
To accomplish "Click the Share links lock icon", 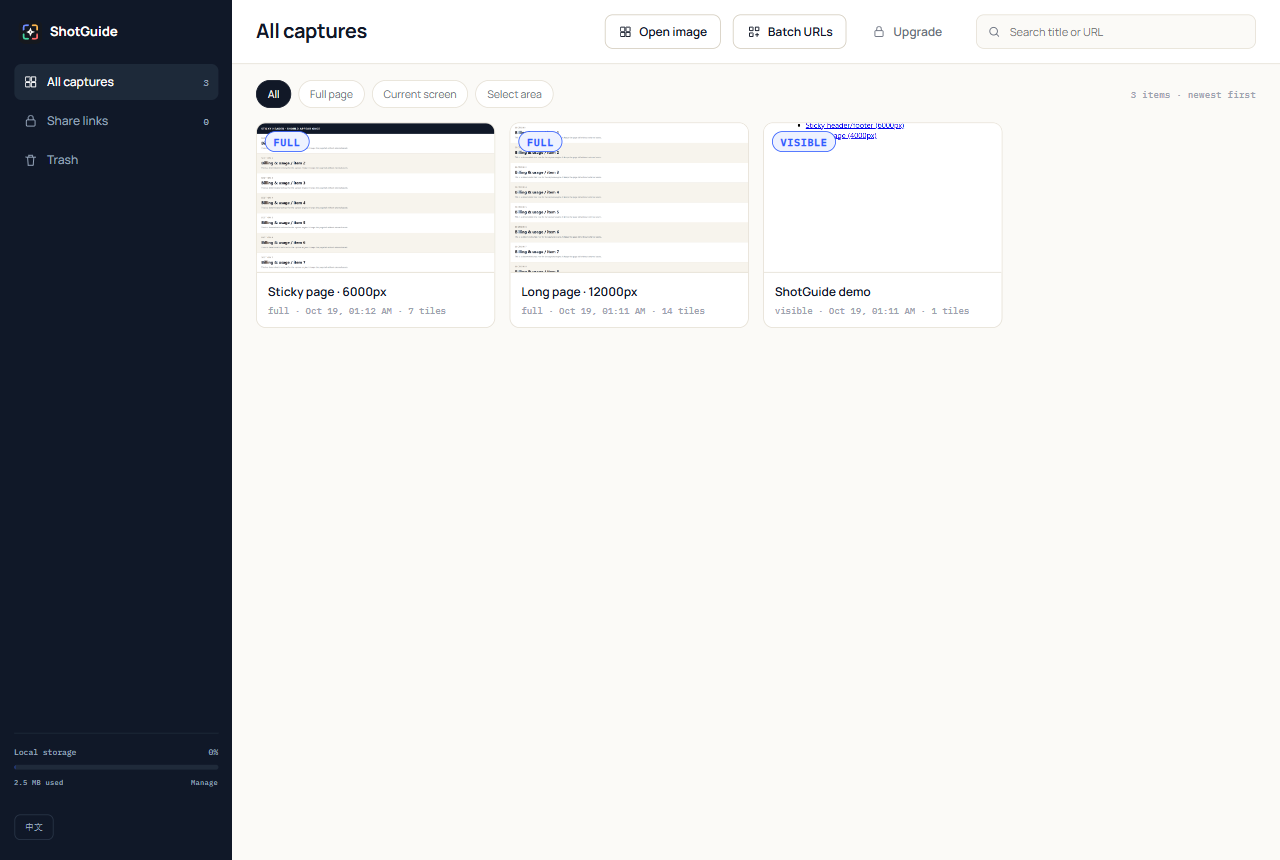I will [x=31, y=121].
